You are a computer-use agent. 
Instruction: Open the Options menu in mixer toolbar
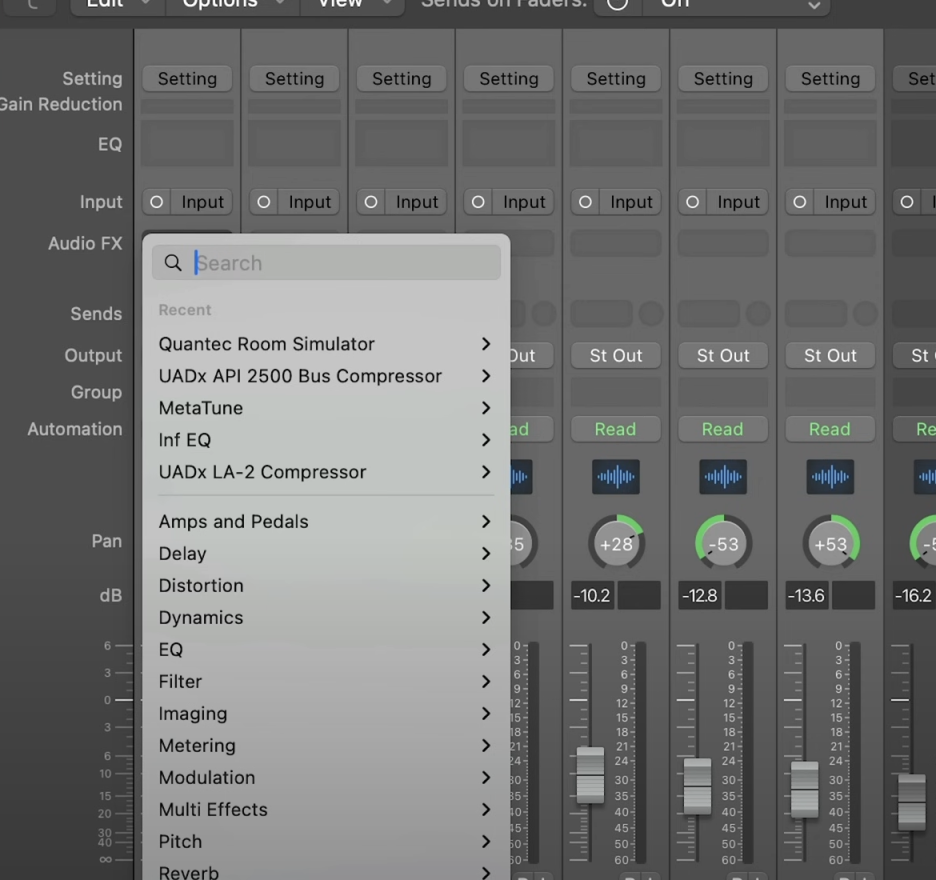point(233,5)
